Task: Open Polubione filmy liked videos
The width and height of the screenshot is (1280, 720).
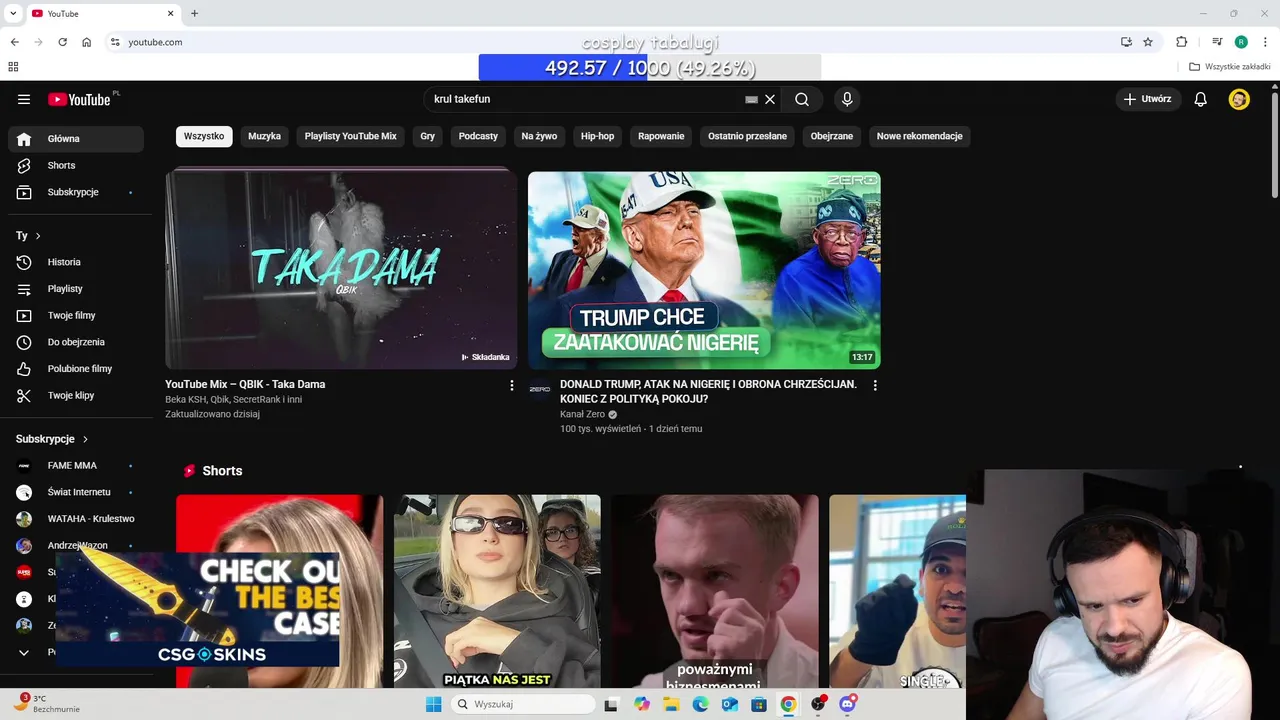Action: [x=76, y=369]
